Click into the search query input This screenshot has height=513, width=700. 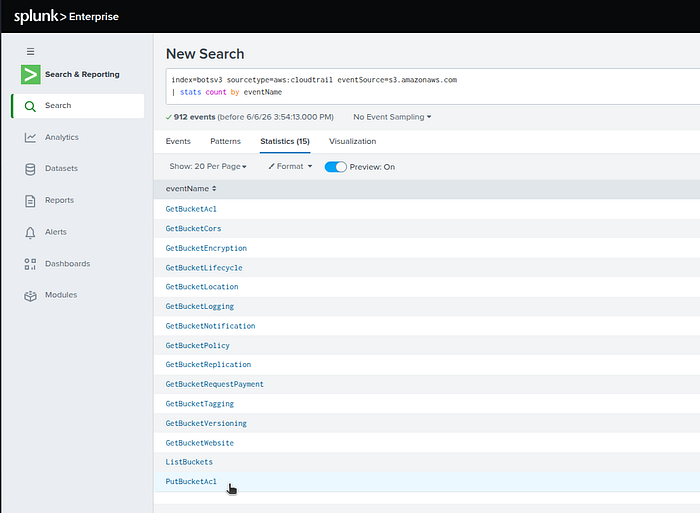[432, 87]
